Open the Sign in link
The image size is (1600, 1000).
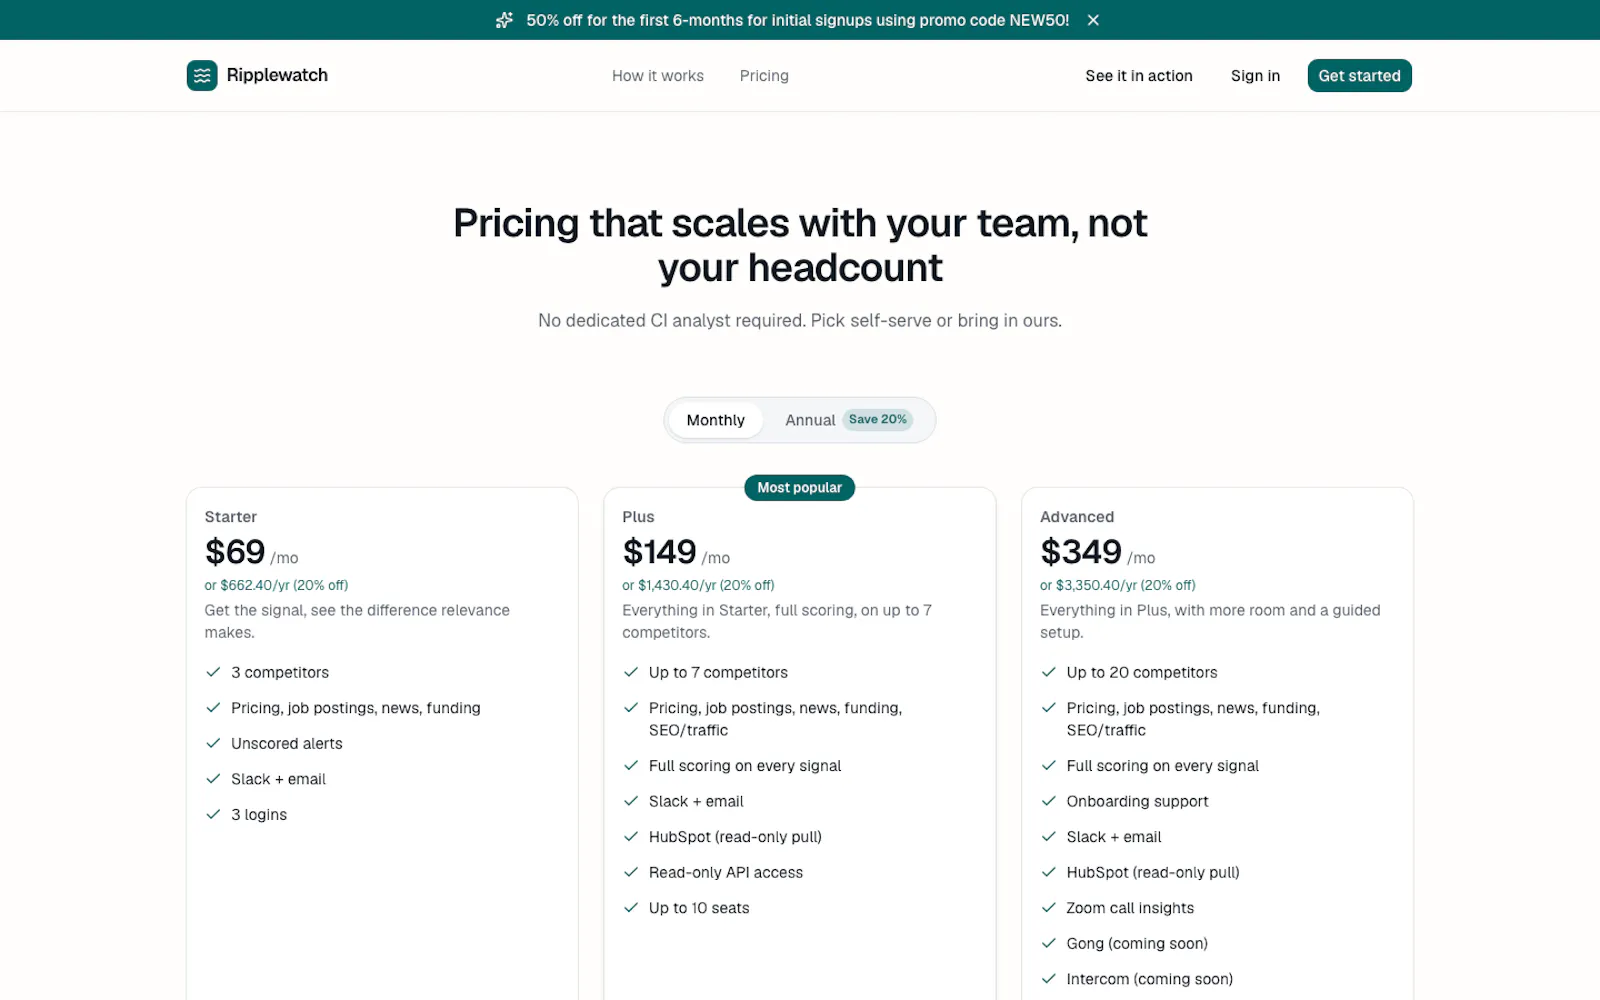click(x=1255, y=76)
